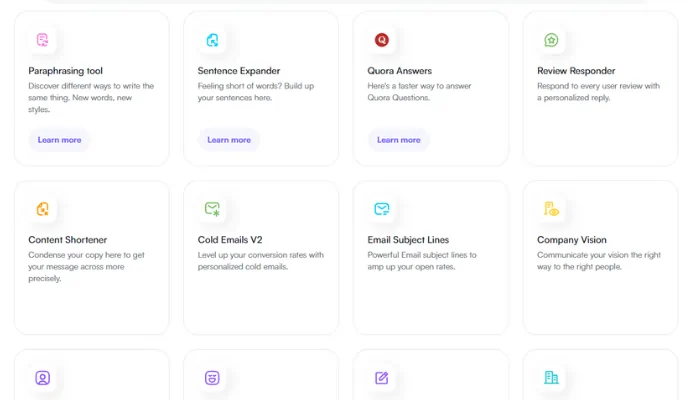The image size is (700, 400).
Task: Click 'Level up your conversion rates' description
Action: point(261,261)
